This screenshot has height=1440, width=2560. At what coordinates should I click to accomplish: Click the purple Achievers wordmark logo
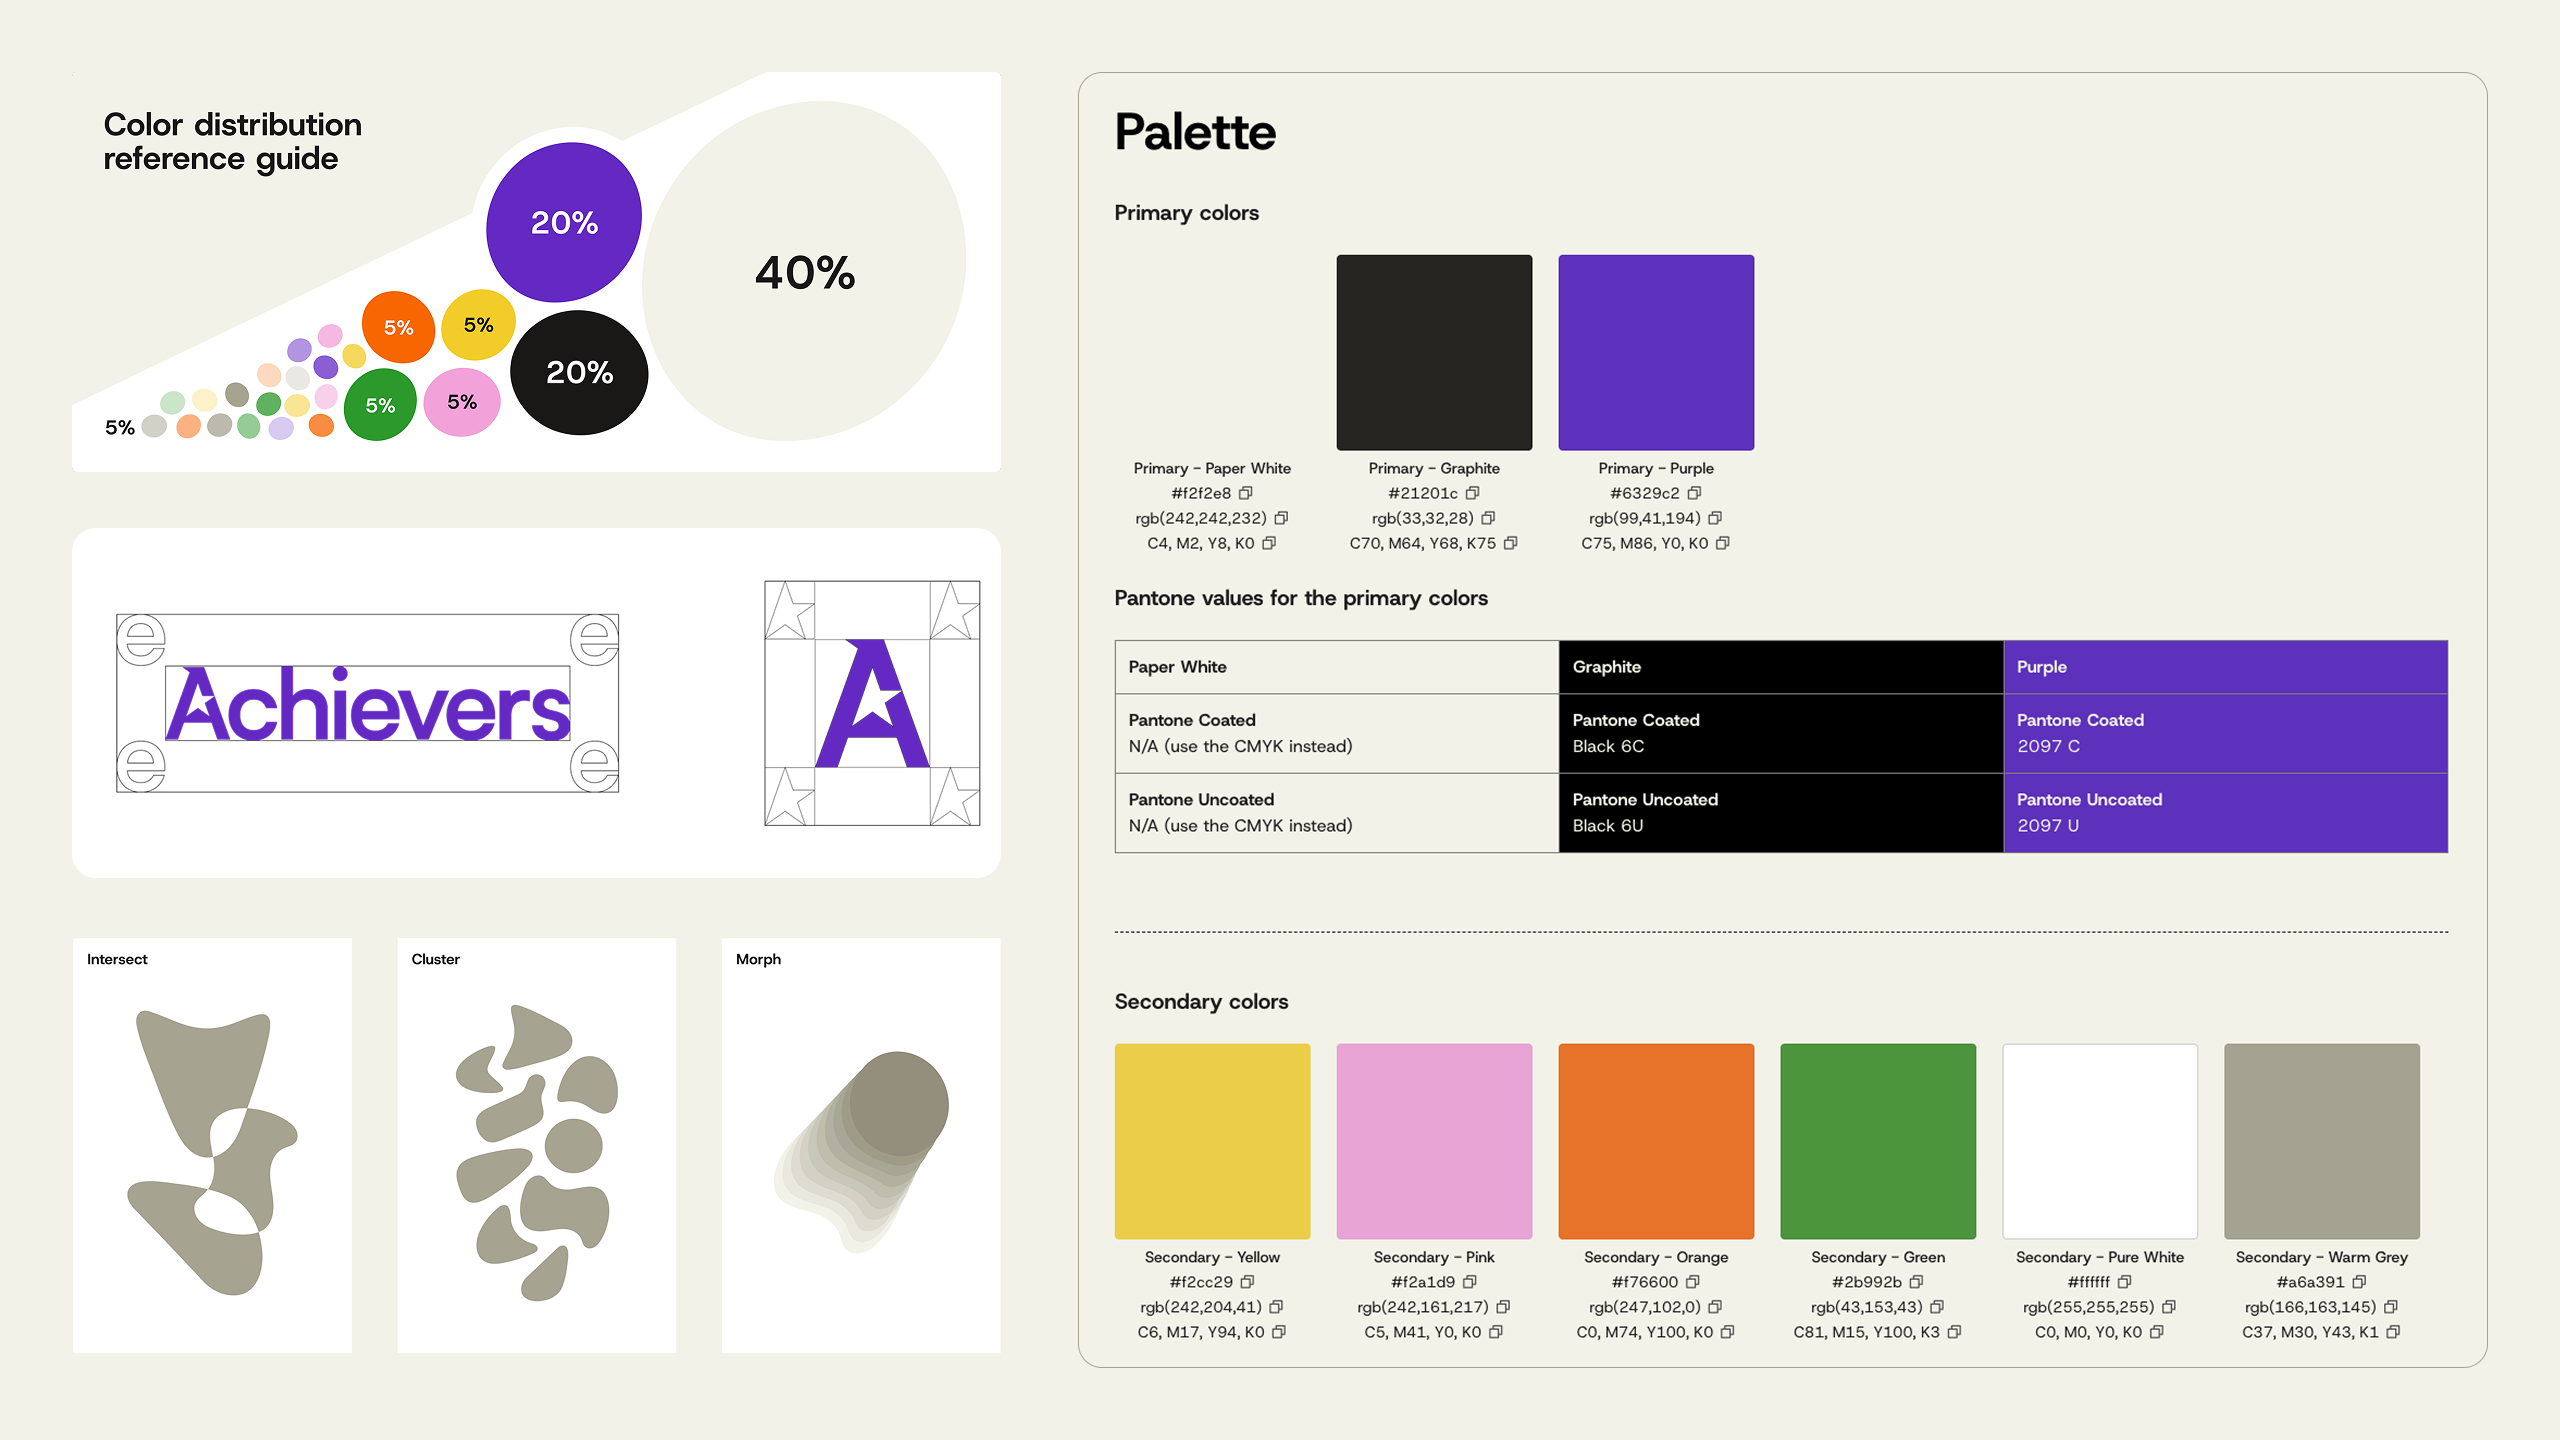tap(368, 704)
